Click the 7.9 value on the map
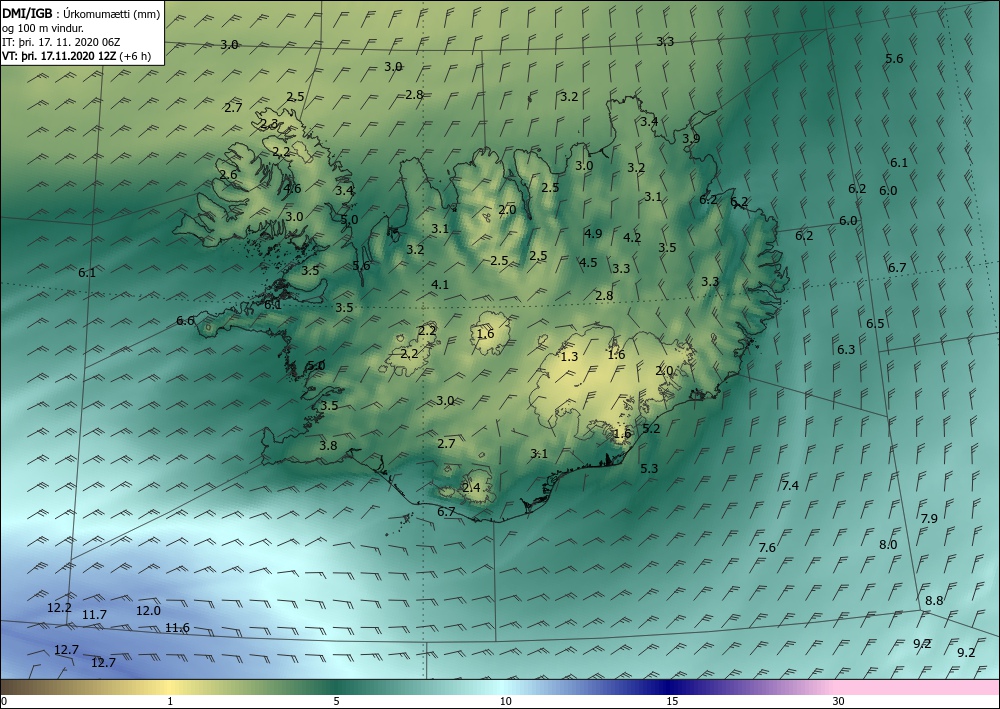The image size is (1000, 709). (929, 518)
